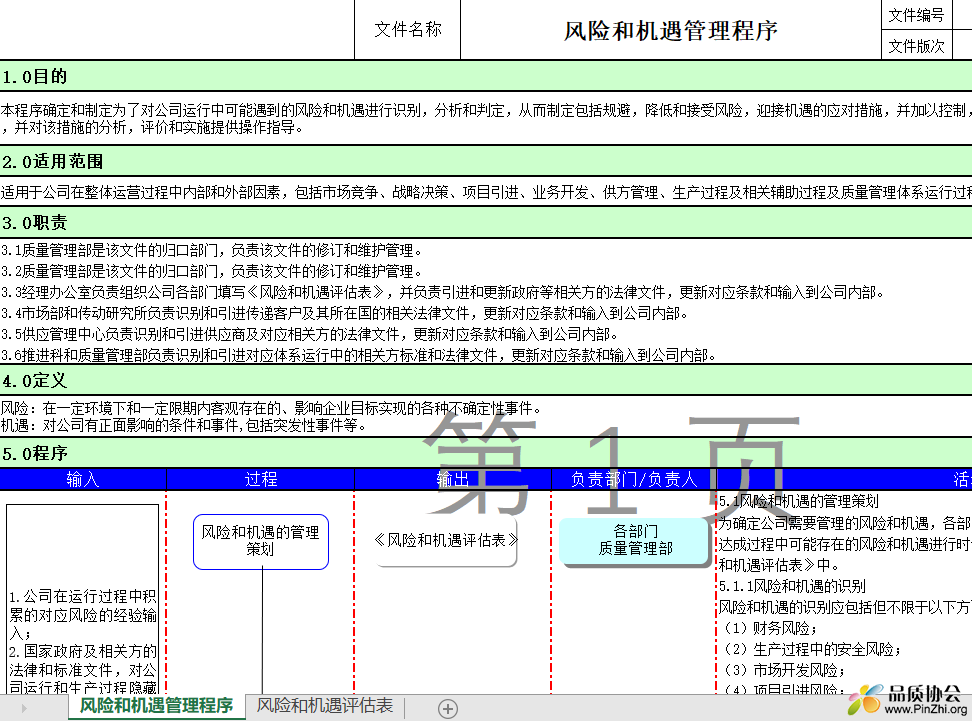
Task: Select the 风险和机遇的管理策划 process box
Action: tap(261, 541)
